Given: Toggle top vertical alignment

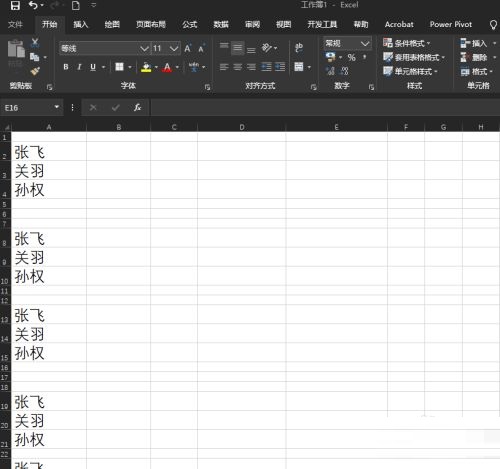Looking at the screenshot, I should (224, 47).
